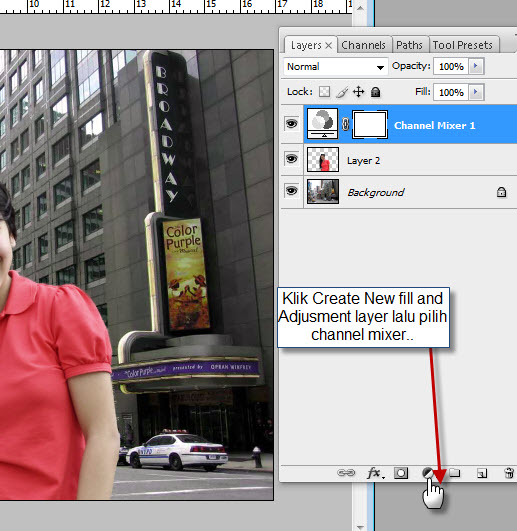Create a new layer group folder
Image resolution: width=517 pixels, height=531 pixels.
pos(455,472)
